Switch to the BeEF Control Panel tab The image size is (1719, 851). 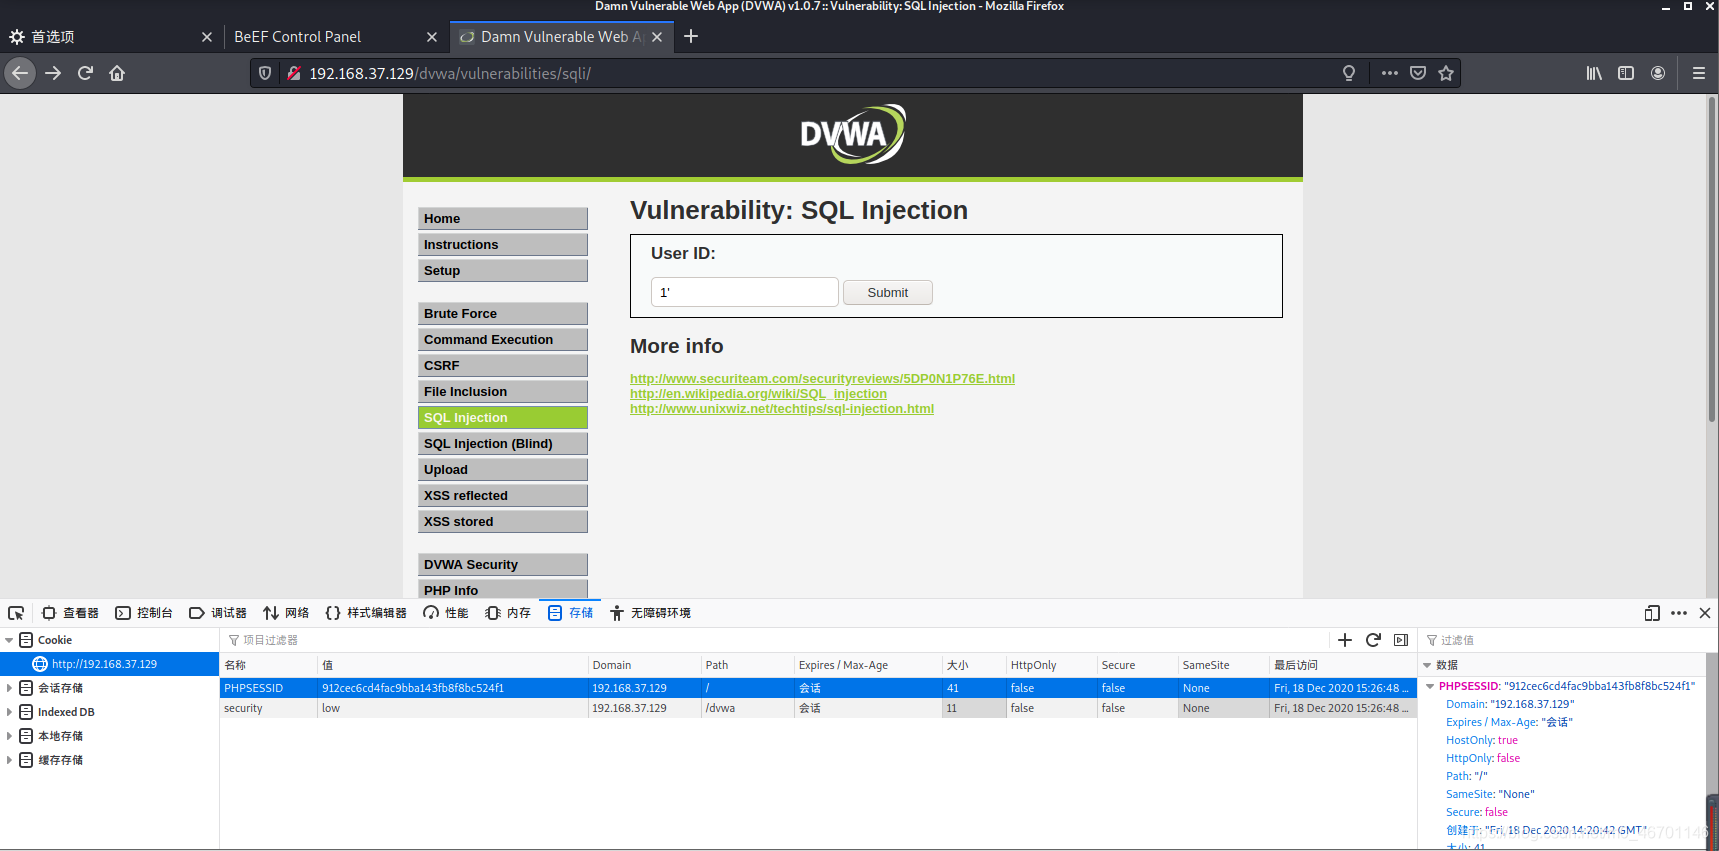[x=335, y=37]
